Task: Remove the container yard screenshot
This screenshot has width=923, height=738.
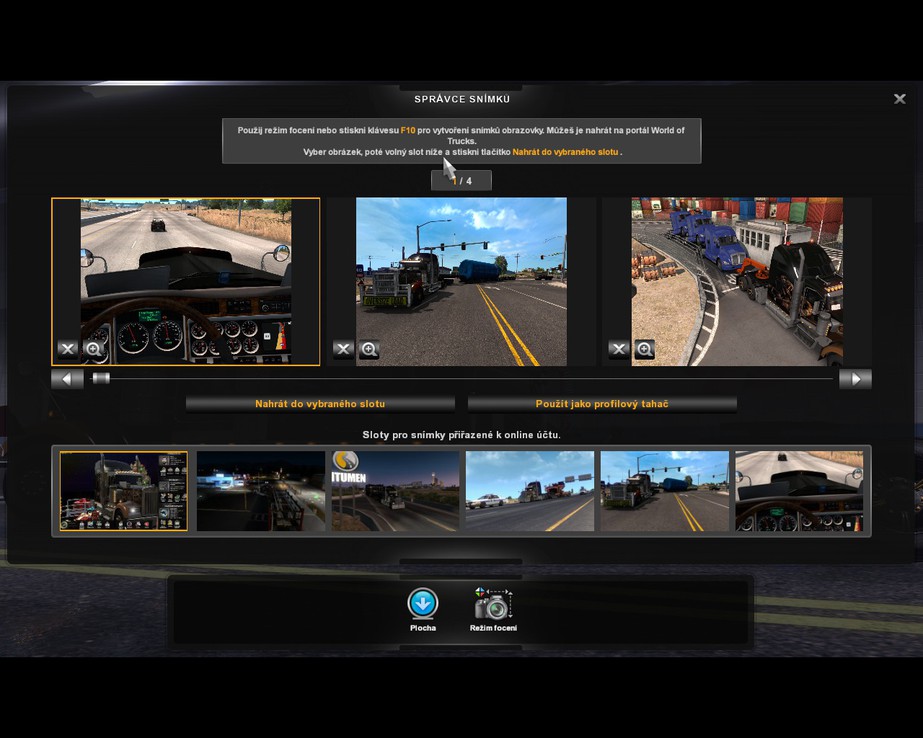Action: 619,349
